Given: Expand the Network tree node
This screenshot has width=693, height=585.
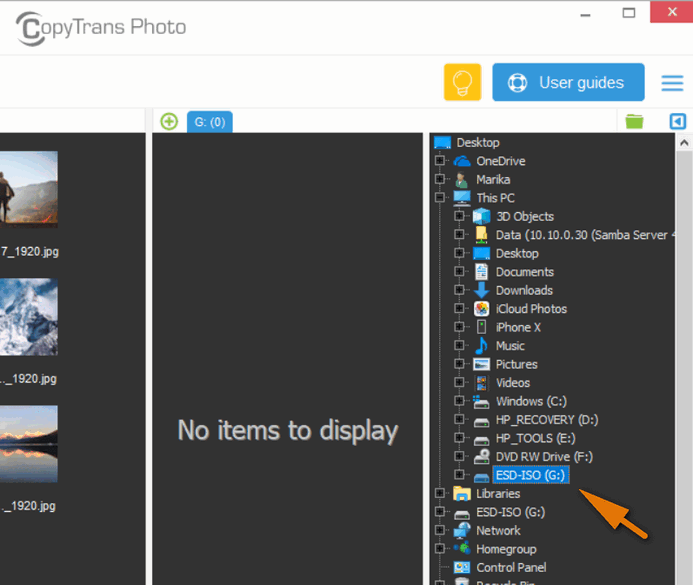Looking at the screenshot, I should 440,531.
